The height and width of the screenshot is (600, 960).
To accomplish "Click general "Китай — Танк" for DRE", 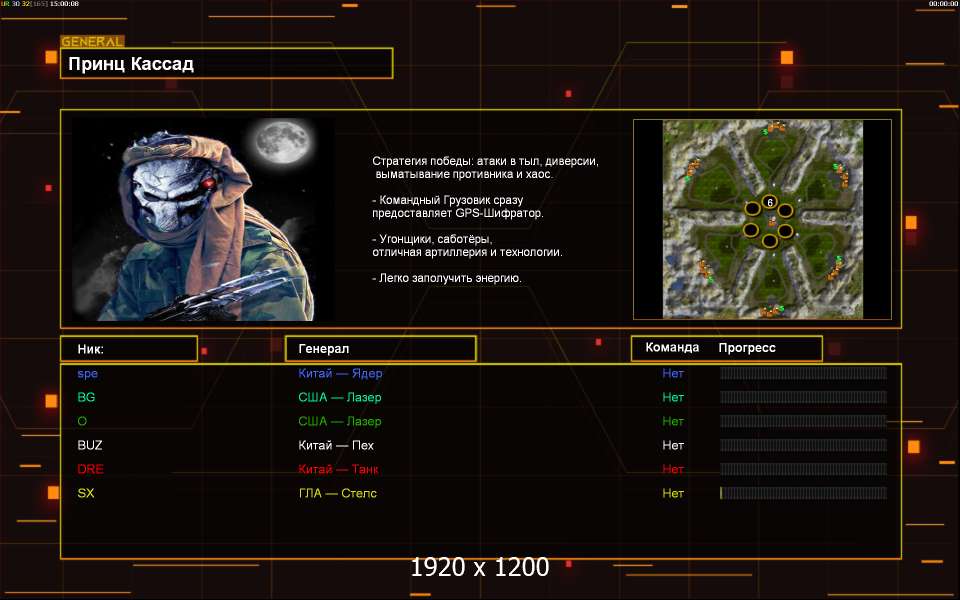I will point(338,469).
